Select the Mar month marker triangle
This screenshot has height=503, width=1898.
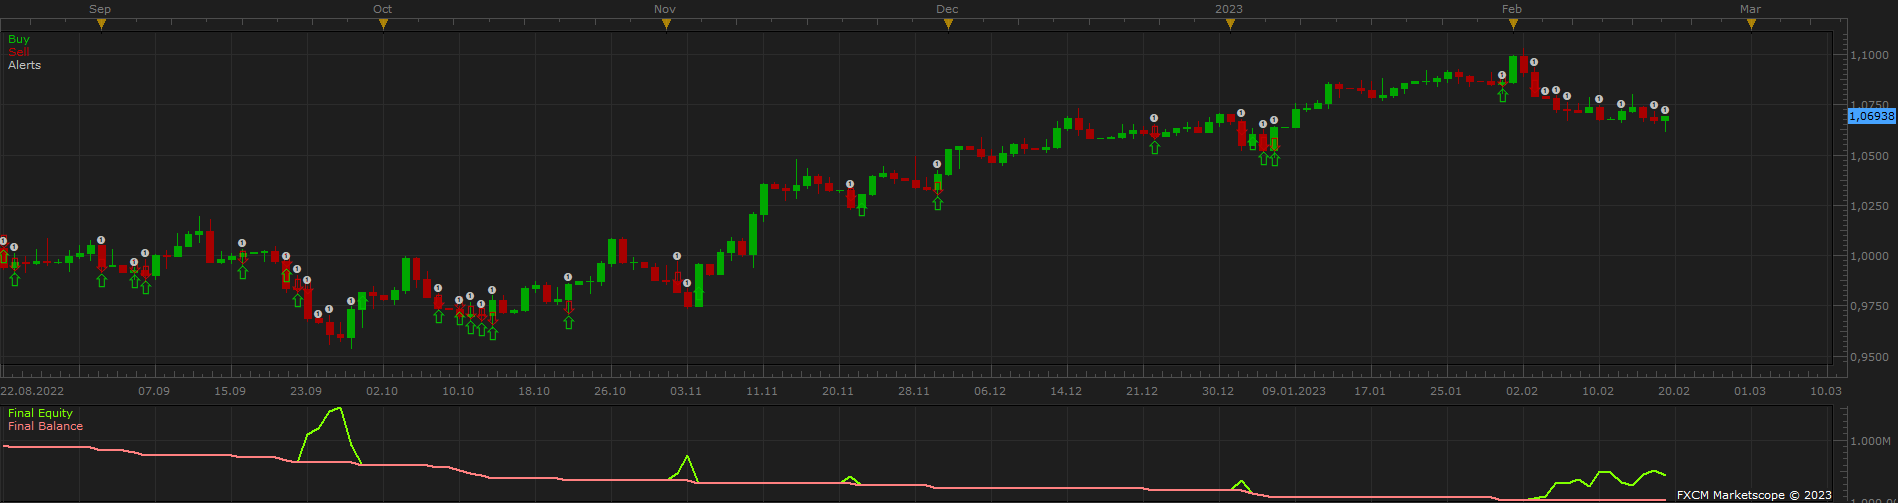1751,25
